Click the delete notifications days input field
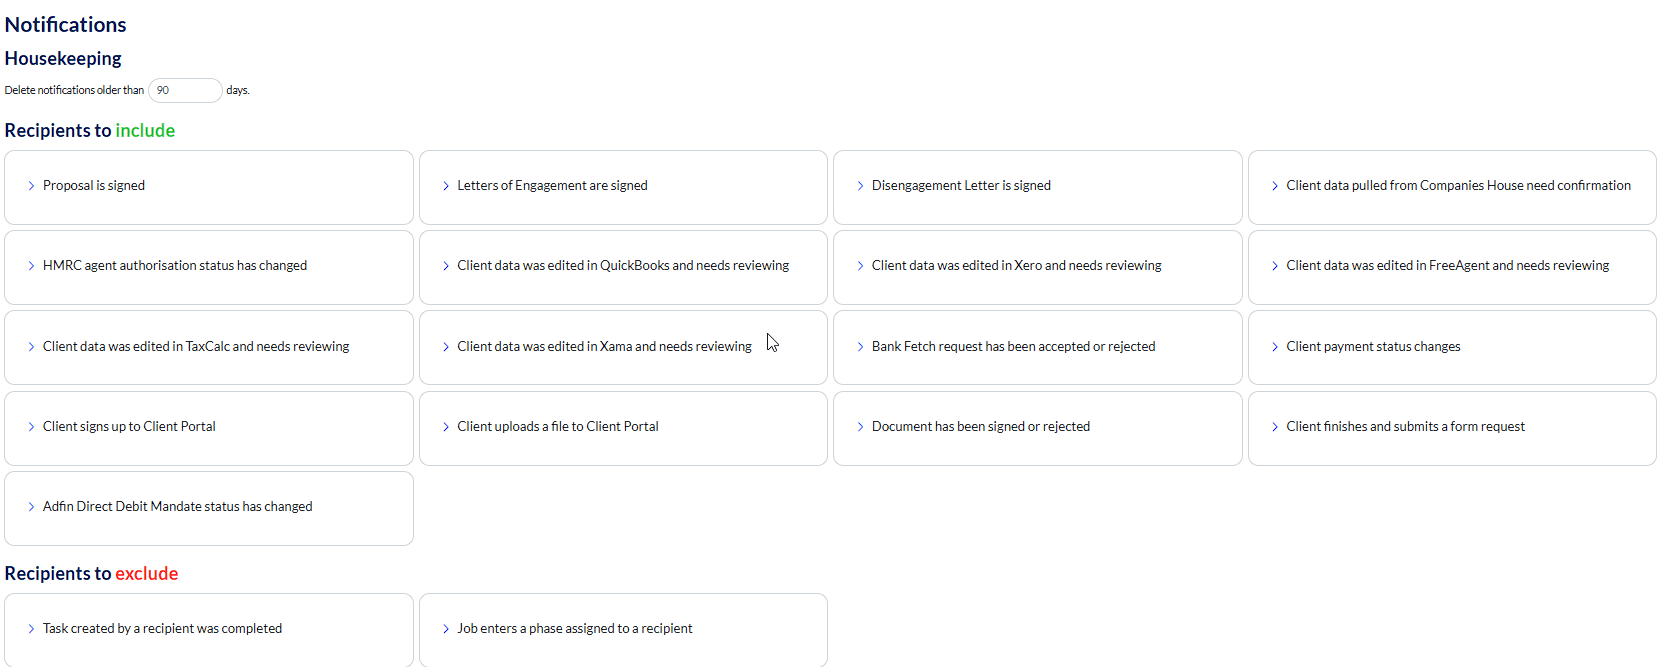This screenshot has width=1658, height=667. pyautogui.click(x=185, y=90)
